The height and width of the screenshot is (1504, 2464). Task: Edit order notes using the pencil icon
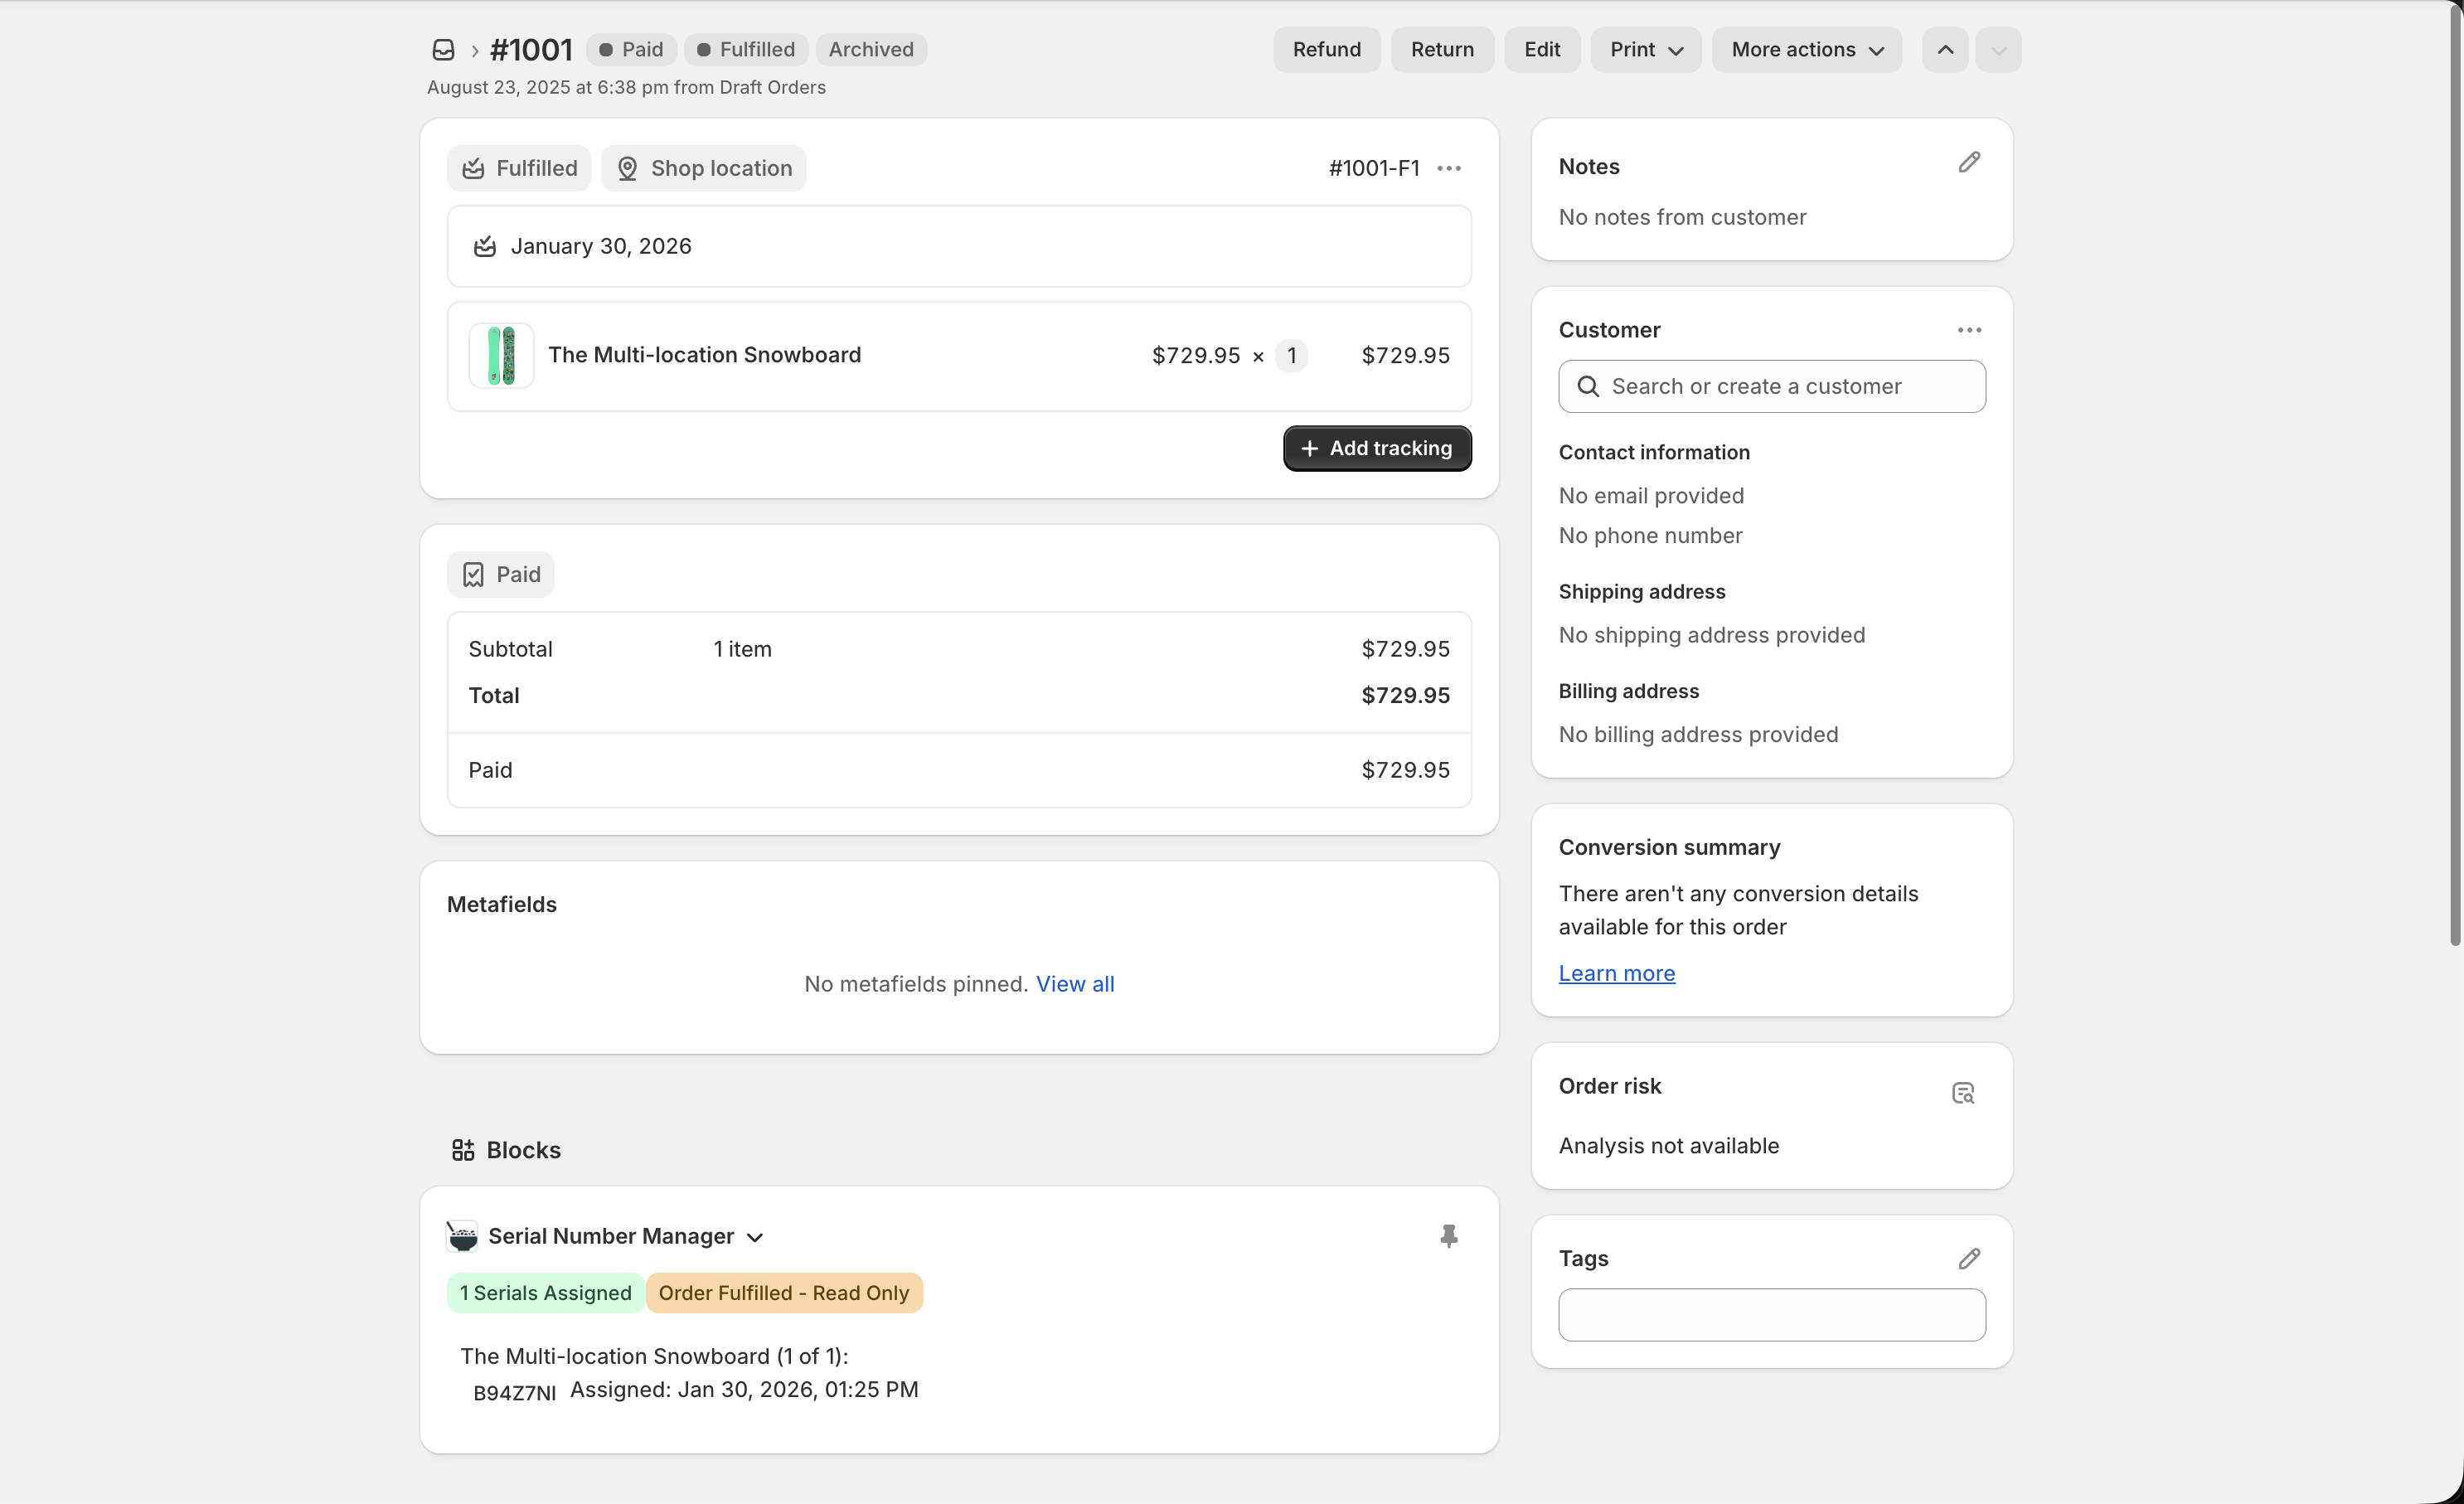pos(1968,162)
